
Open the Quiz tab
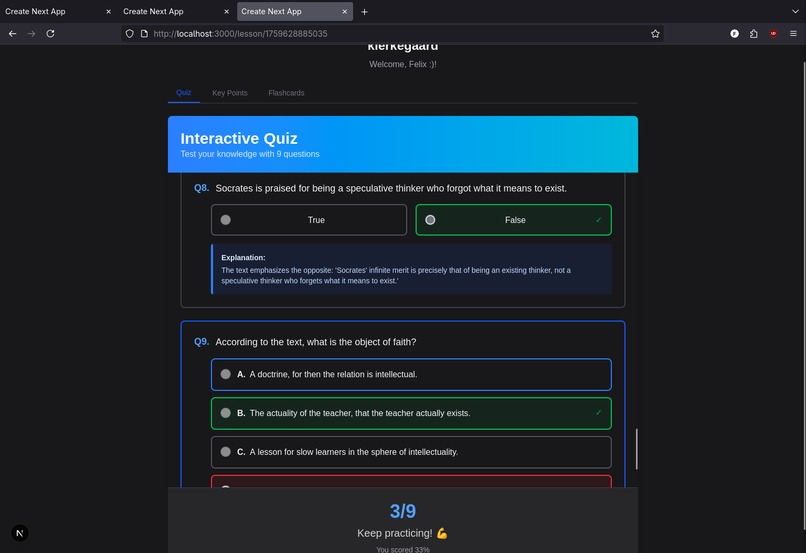point(184,93)
